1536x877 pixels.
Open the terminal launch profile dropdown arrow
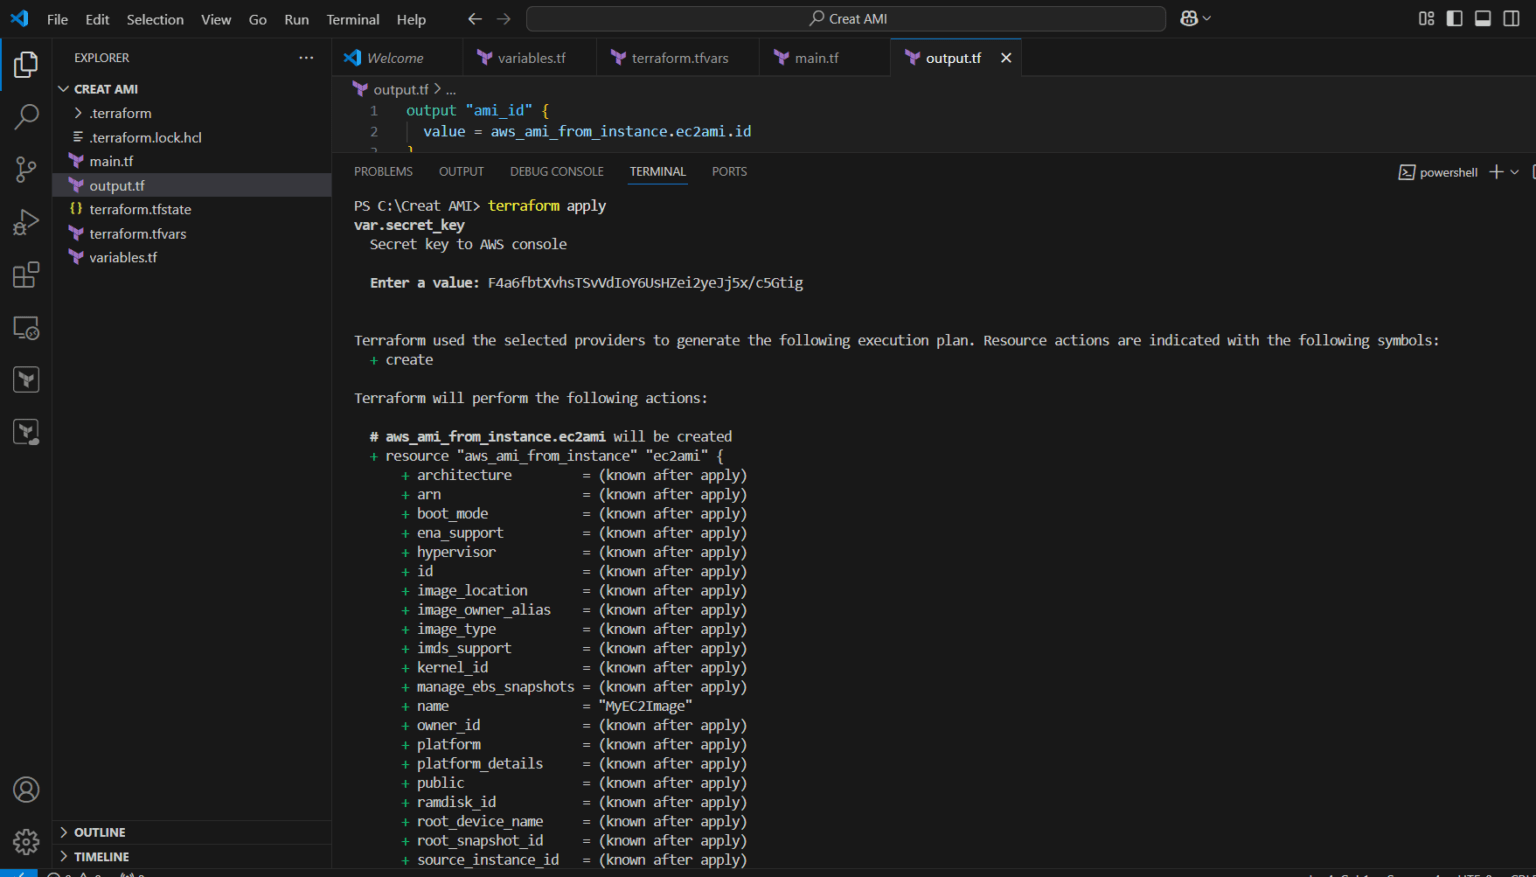point(1516,172)
